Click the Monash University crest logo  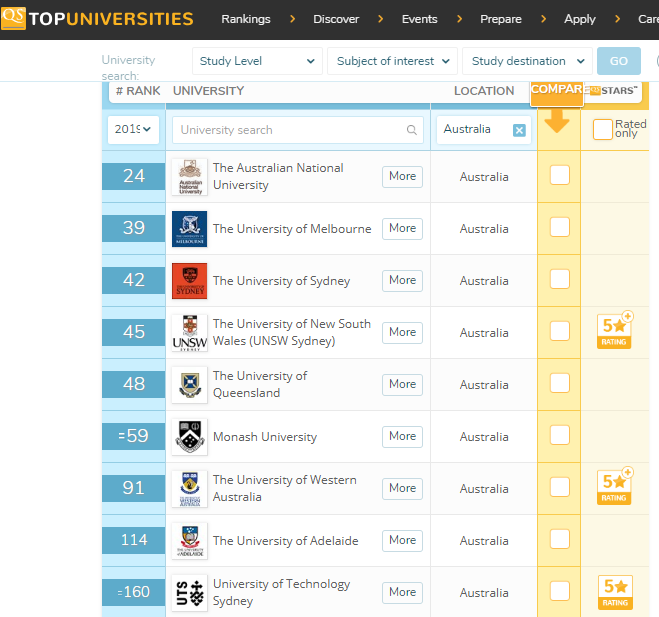click(189, 437)
